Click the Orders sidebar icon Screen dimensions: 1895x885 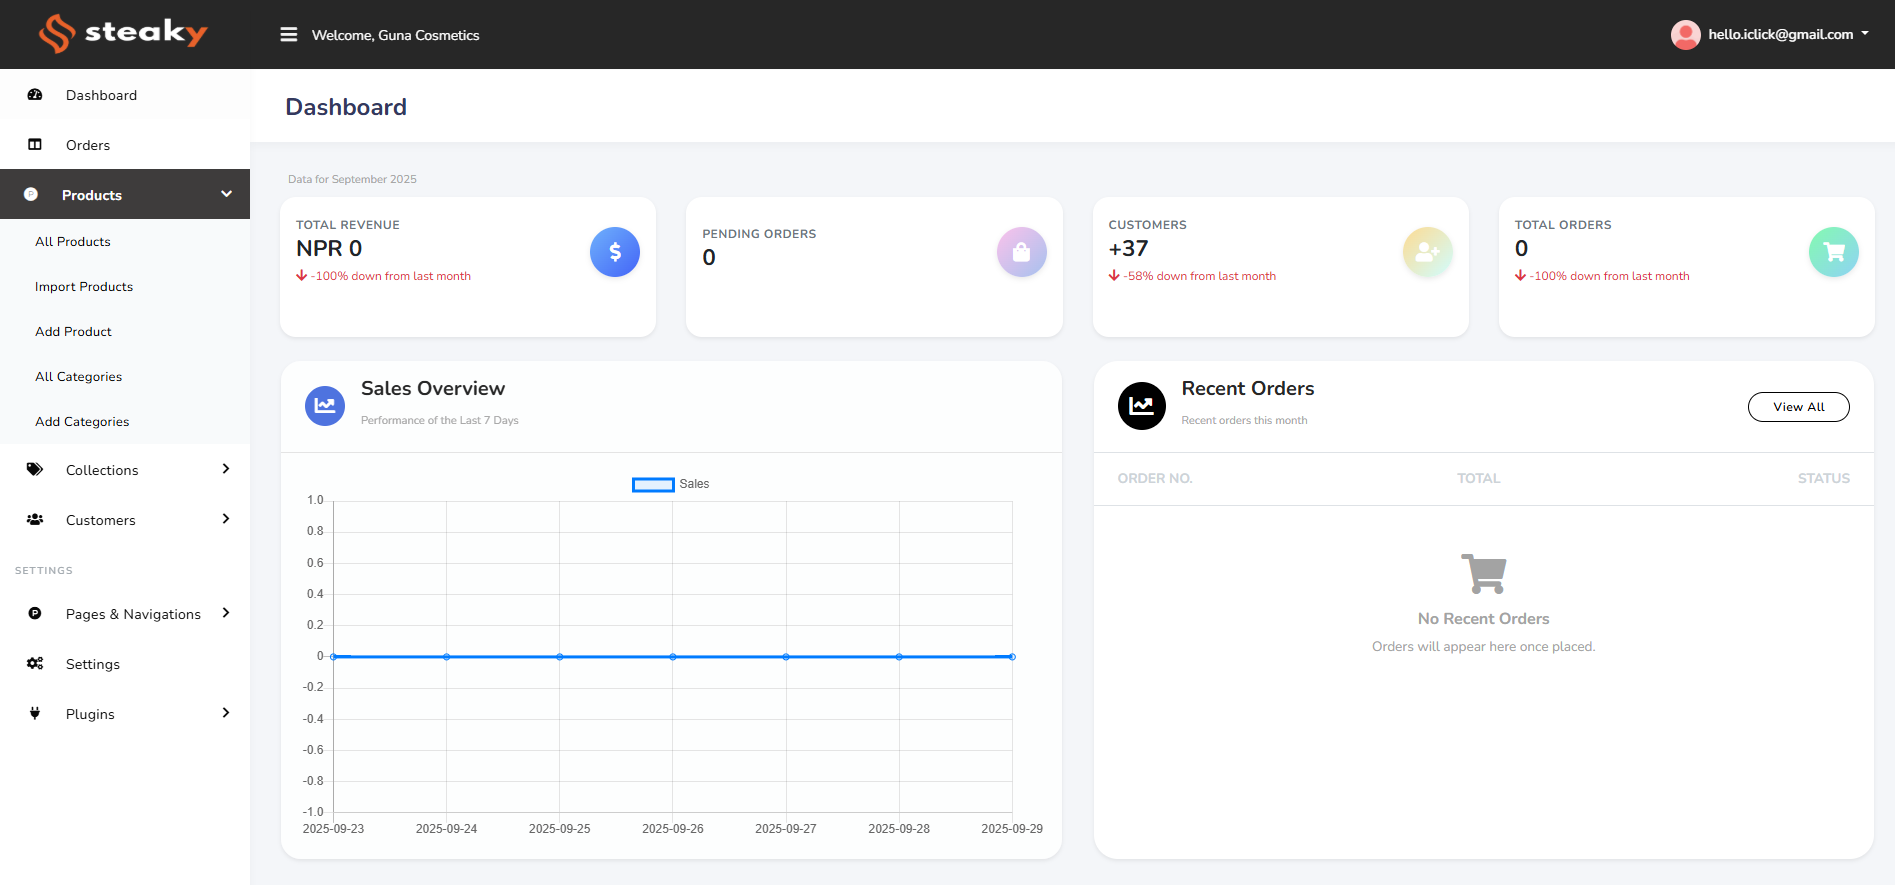35,145
